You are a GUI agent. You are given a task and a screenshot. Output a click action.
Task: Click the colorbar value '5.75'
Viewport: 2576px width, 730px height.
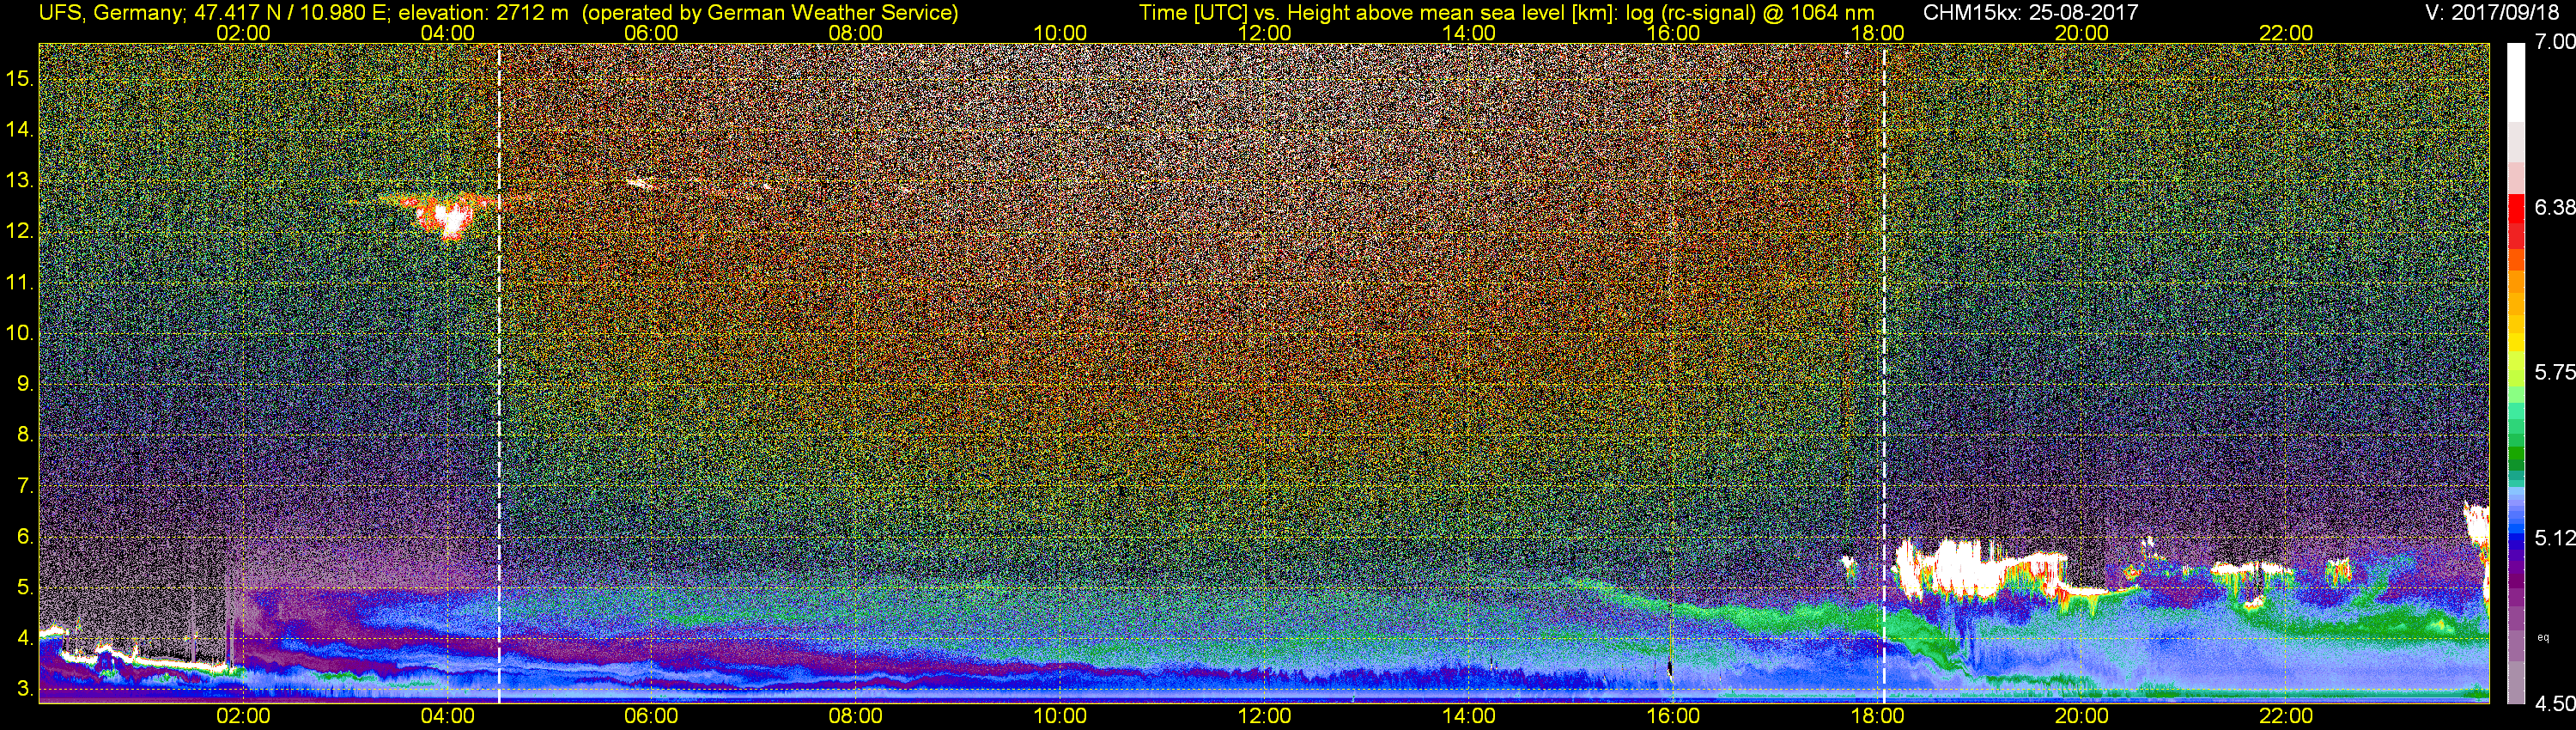coord(2554,372)
